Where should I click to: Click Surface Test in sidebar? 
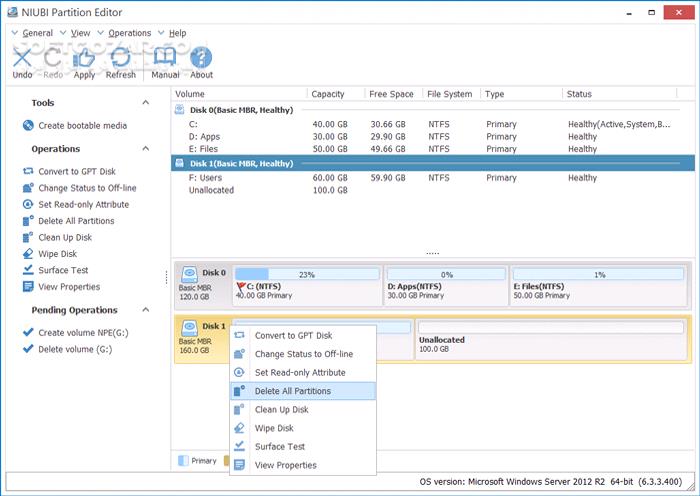coord(63,270)
